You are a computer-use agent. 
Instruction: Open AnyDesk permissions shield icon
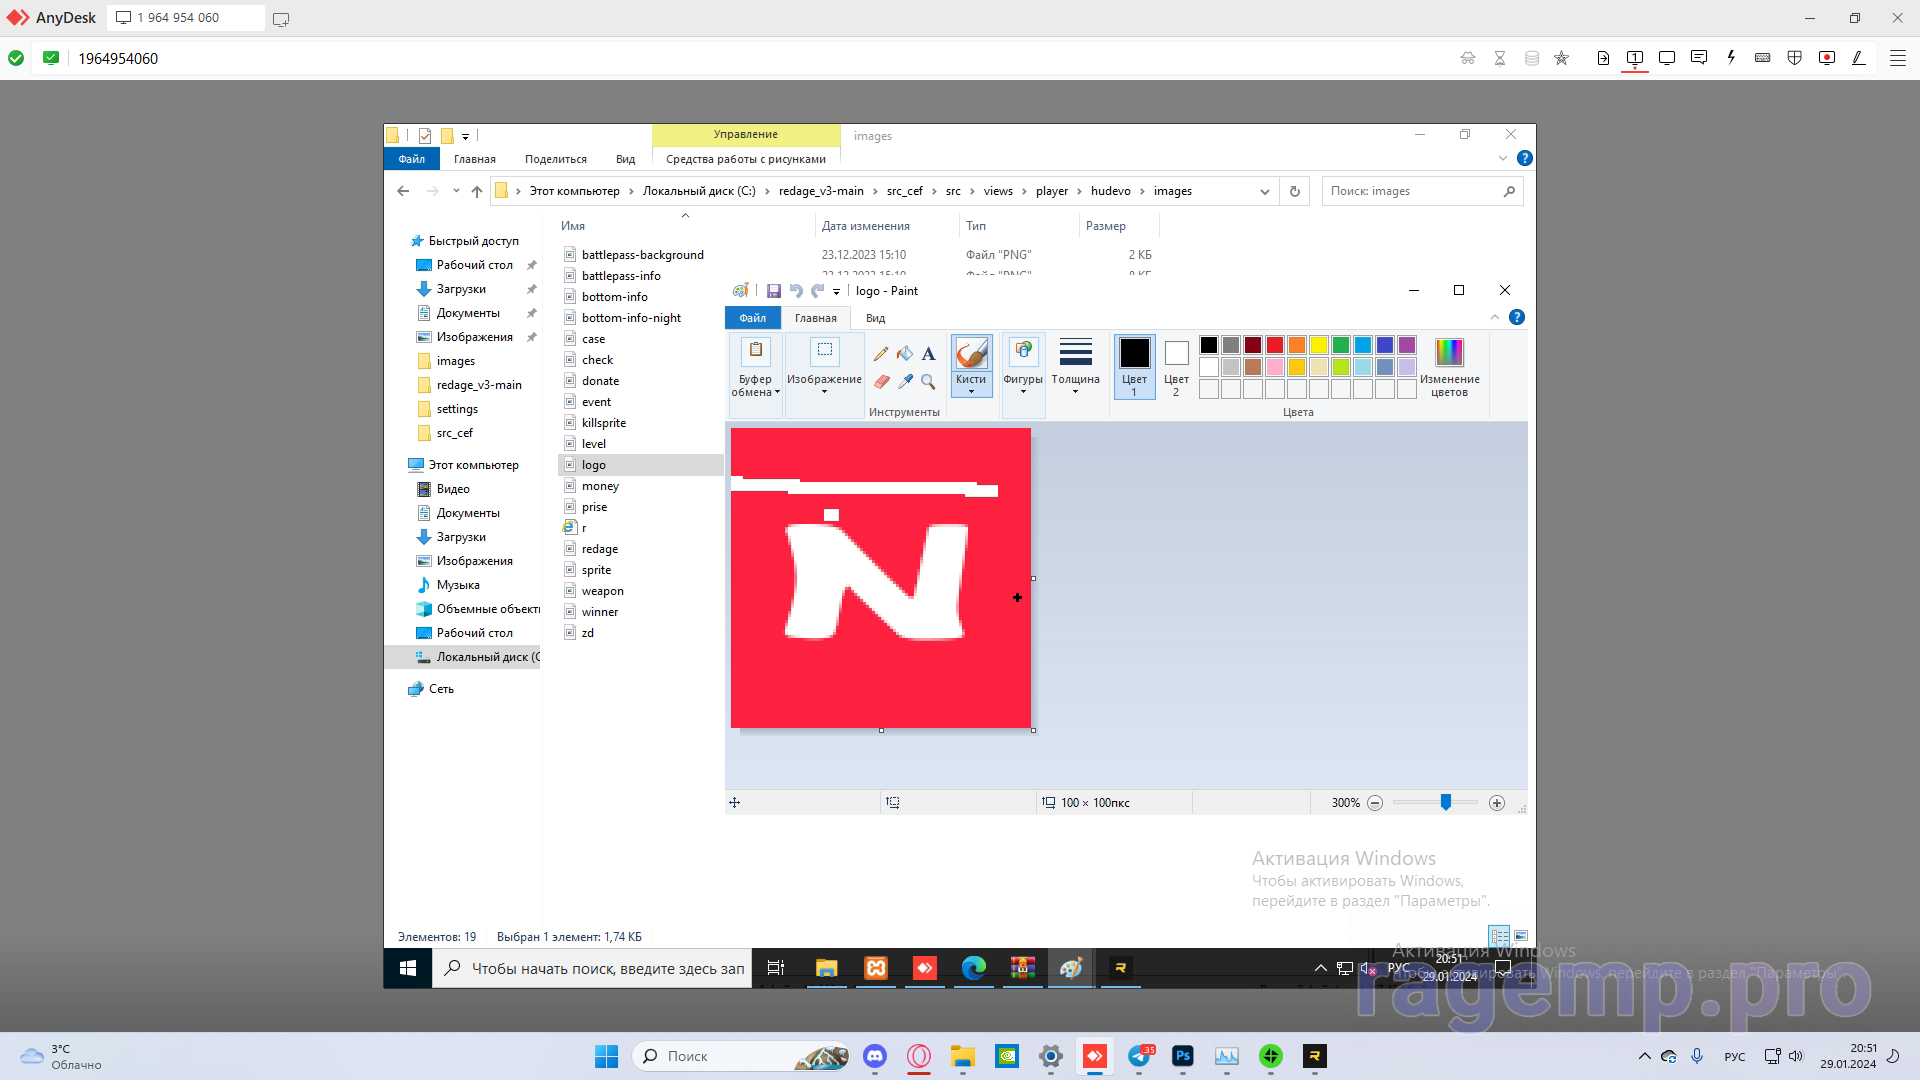(1795, 58)
